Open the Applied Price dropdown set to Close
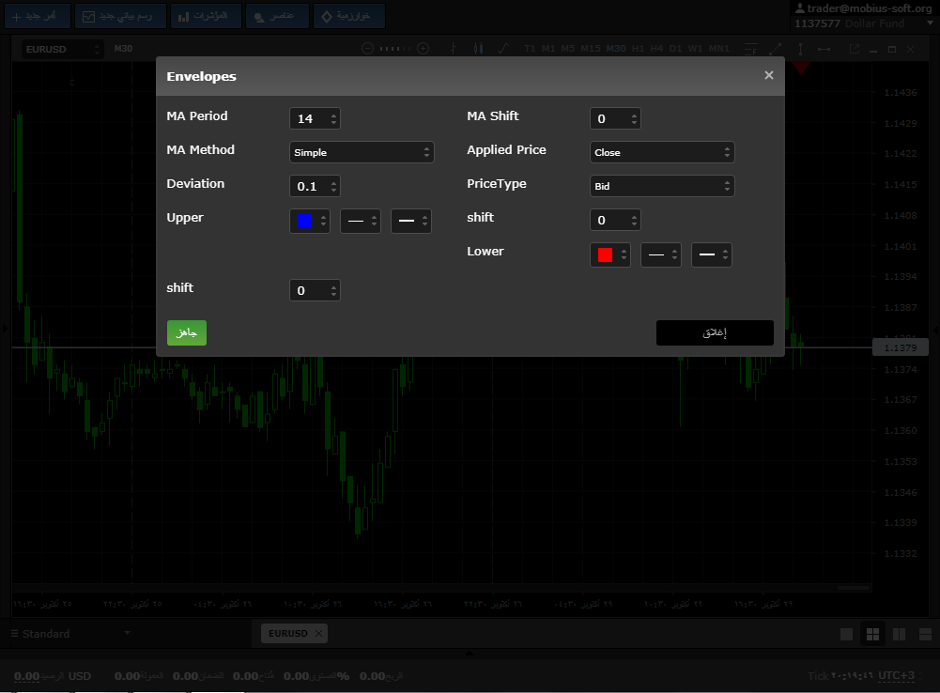The height and width of the screenshot is (693, 940). 662,152
